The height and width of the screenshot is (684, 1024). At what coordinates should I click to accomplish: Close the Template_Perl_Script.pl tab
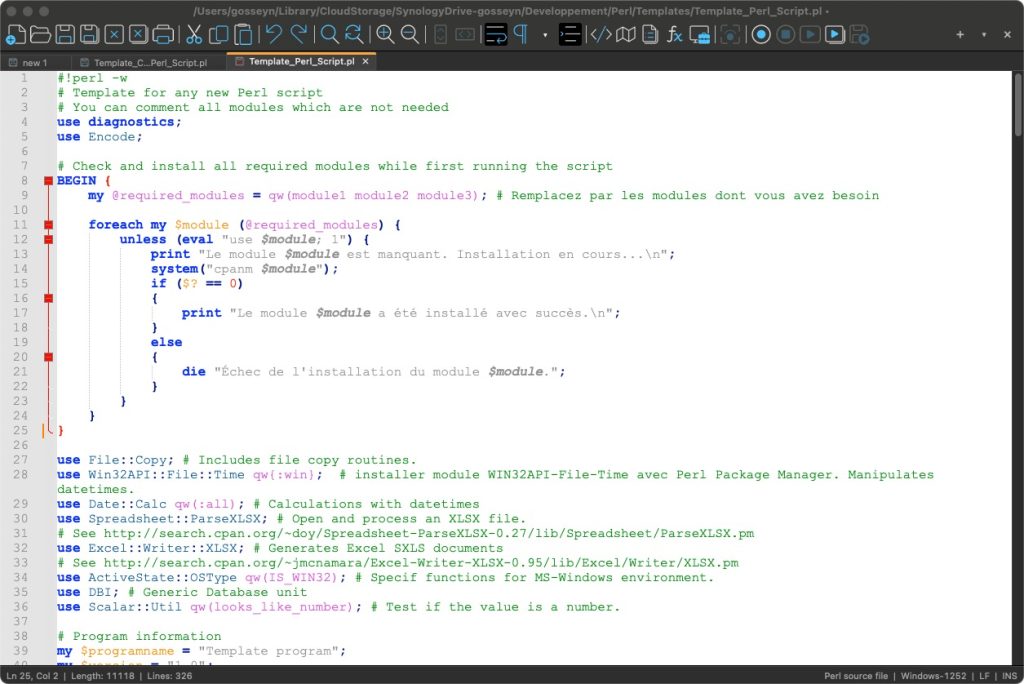(366, 61)
